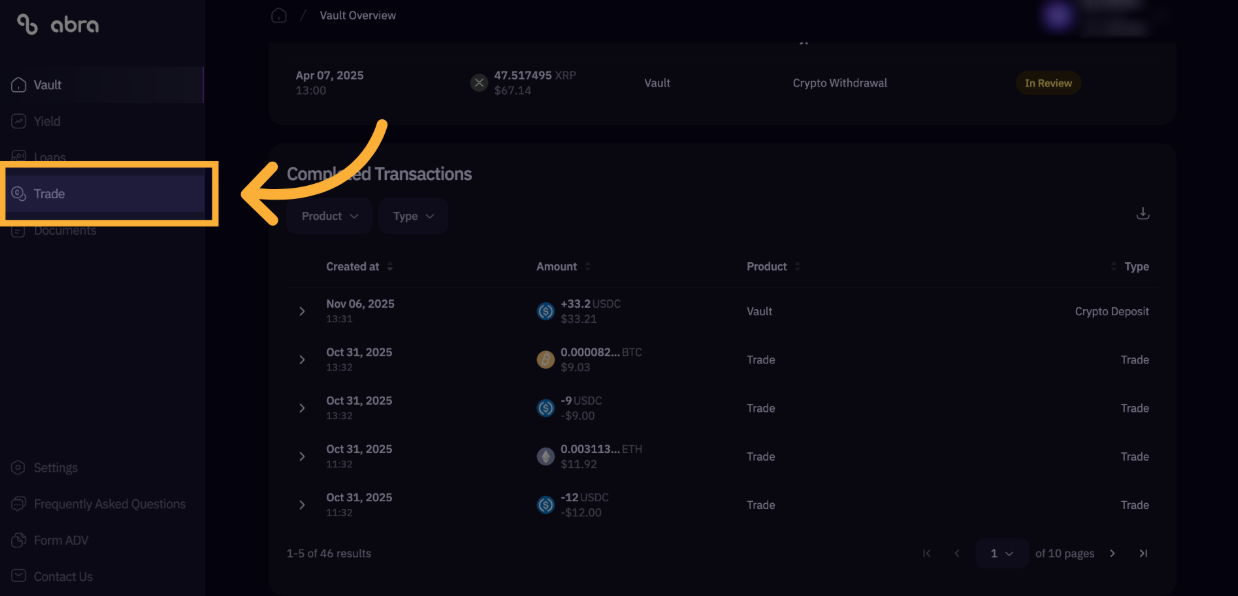Click the Vault Overview breadcrumb
This screenshot has height=596, width=1238.
(x=358, y=15)
